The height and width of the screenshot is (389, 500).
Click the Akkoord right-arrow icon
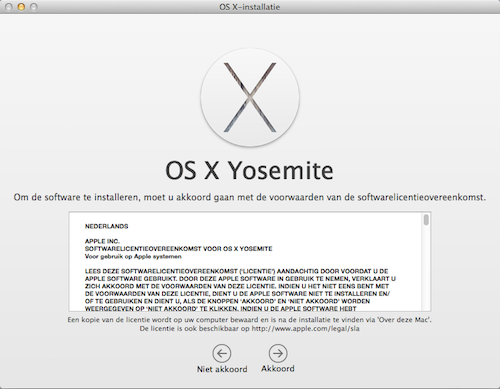278,353
